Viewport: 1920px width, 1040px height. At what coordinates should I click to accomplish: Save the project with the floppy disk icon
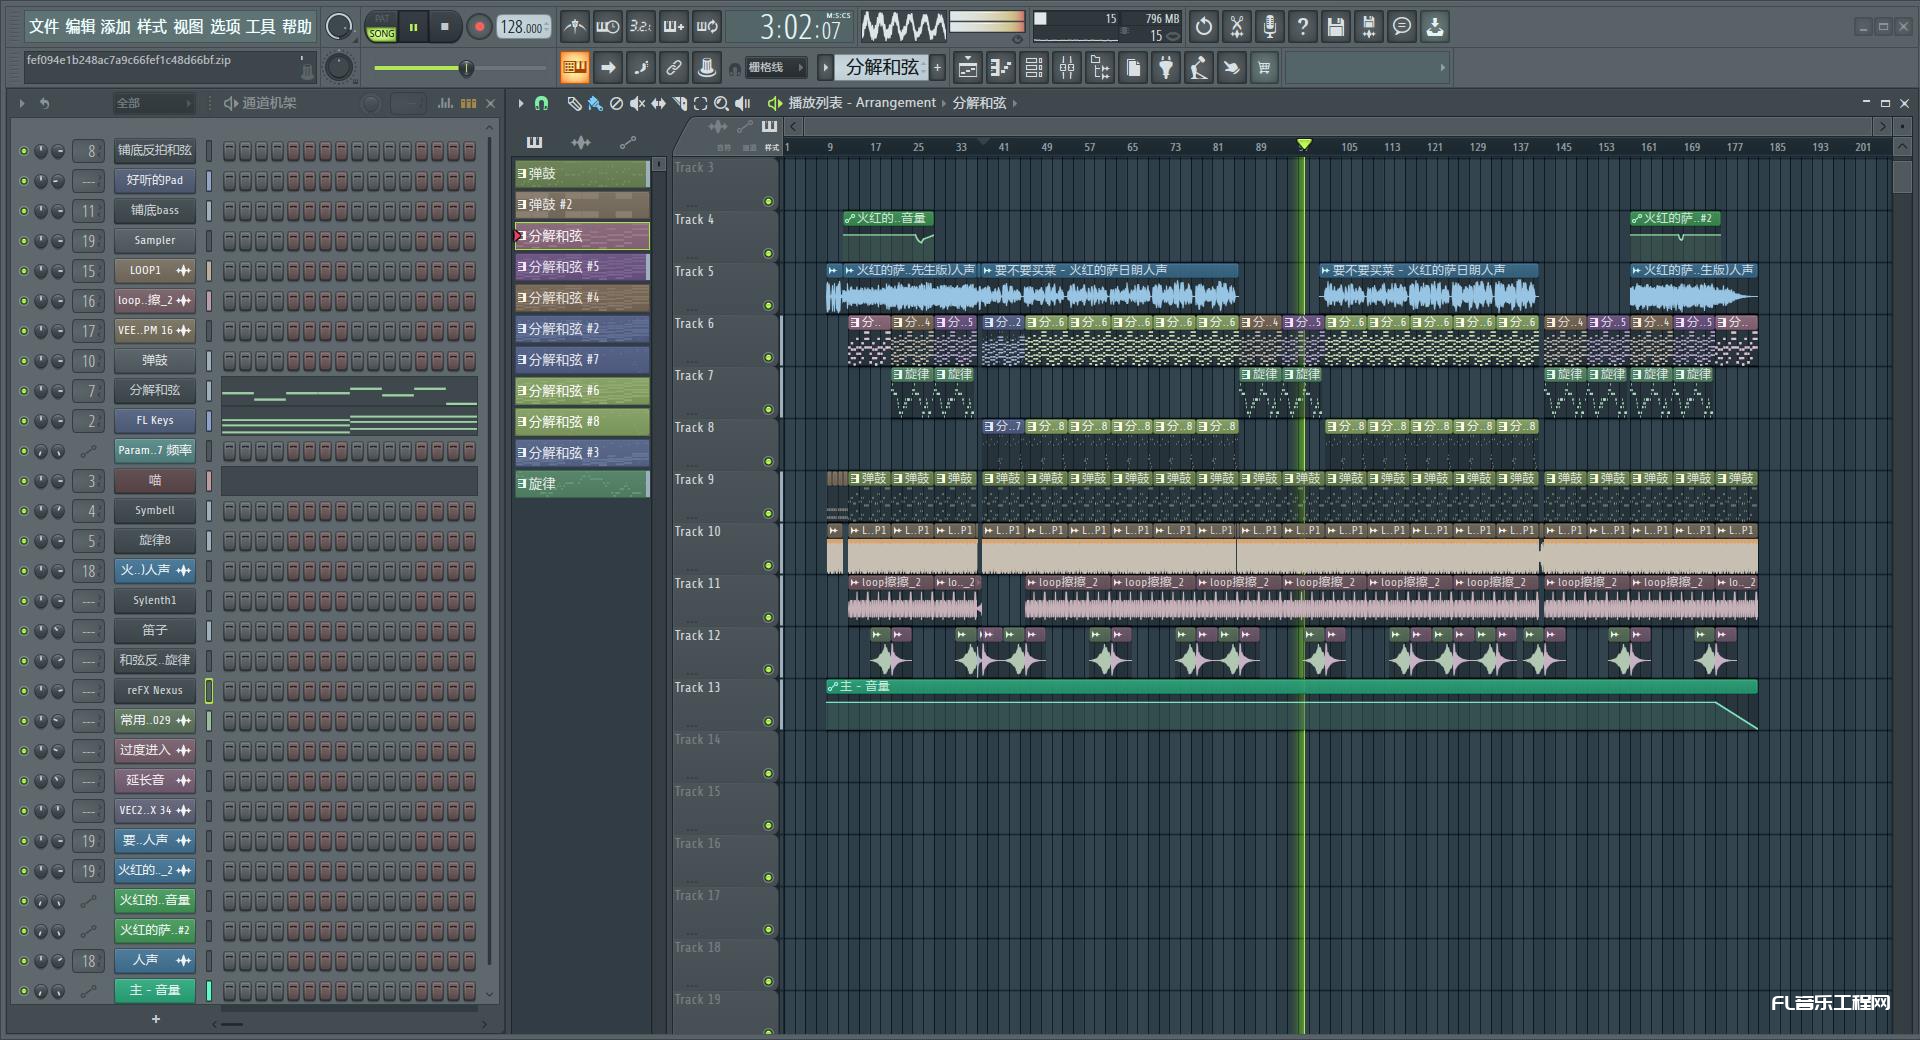pos(1336,27)
